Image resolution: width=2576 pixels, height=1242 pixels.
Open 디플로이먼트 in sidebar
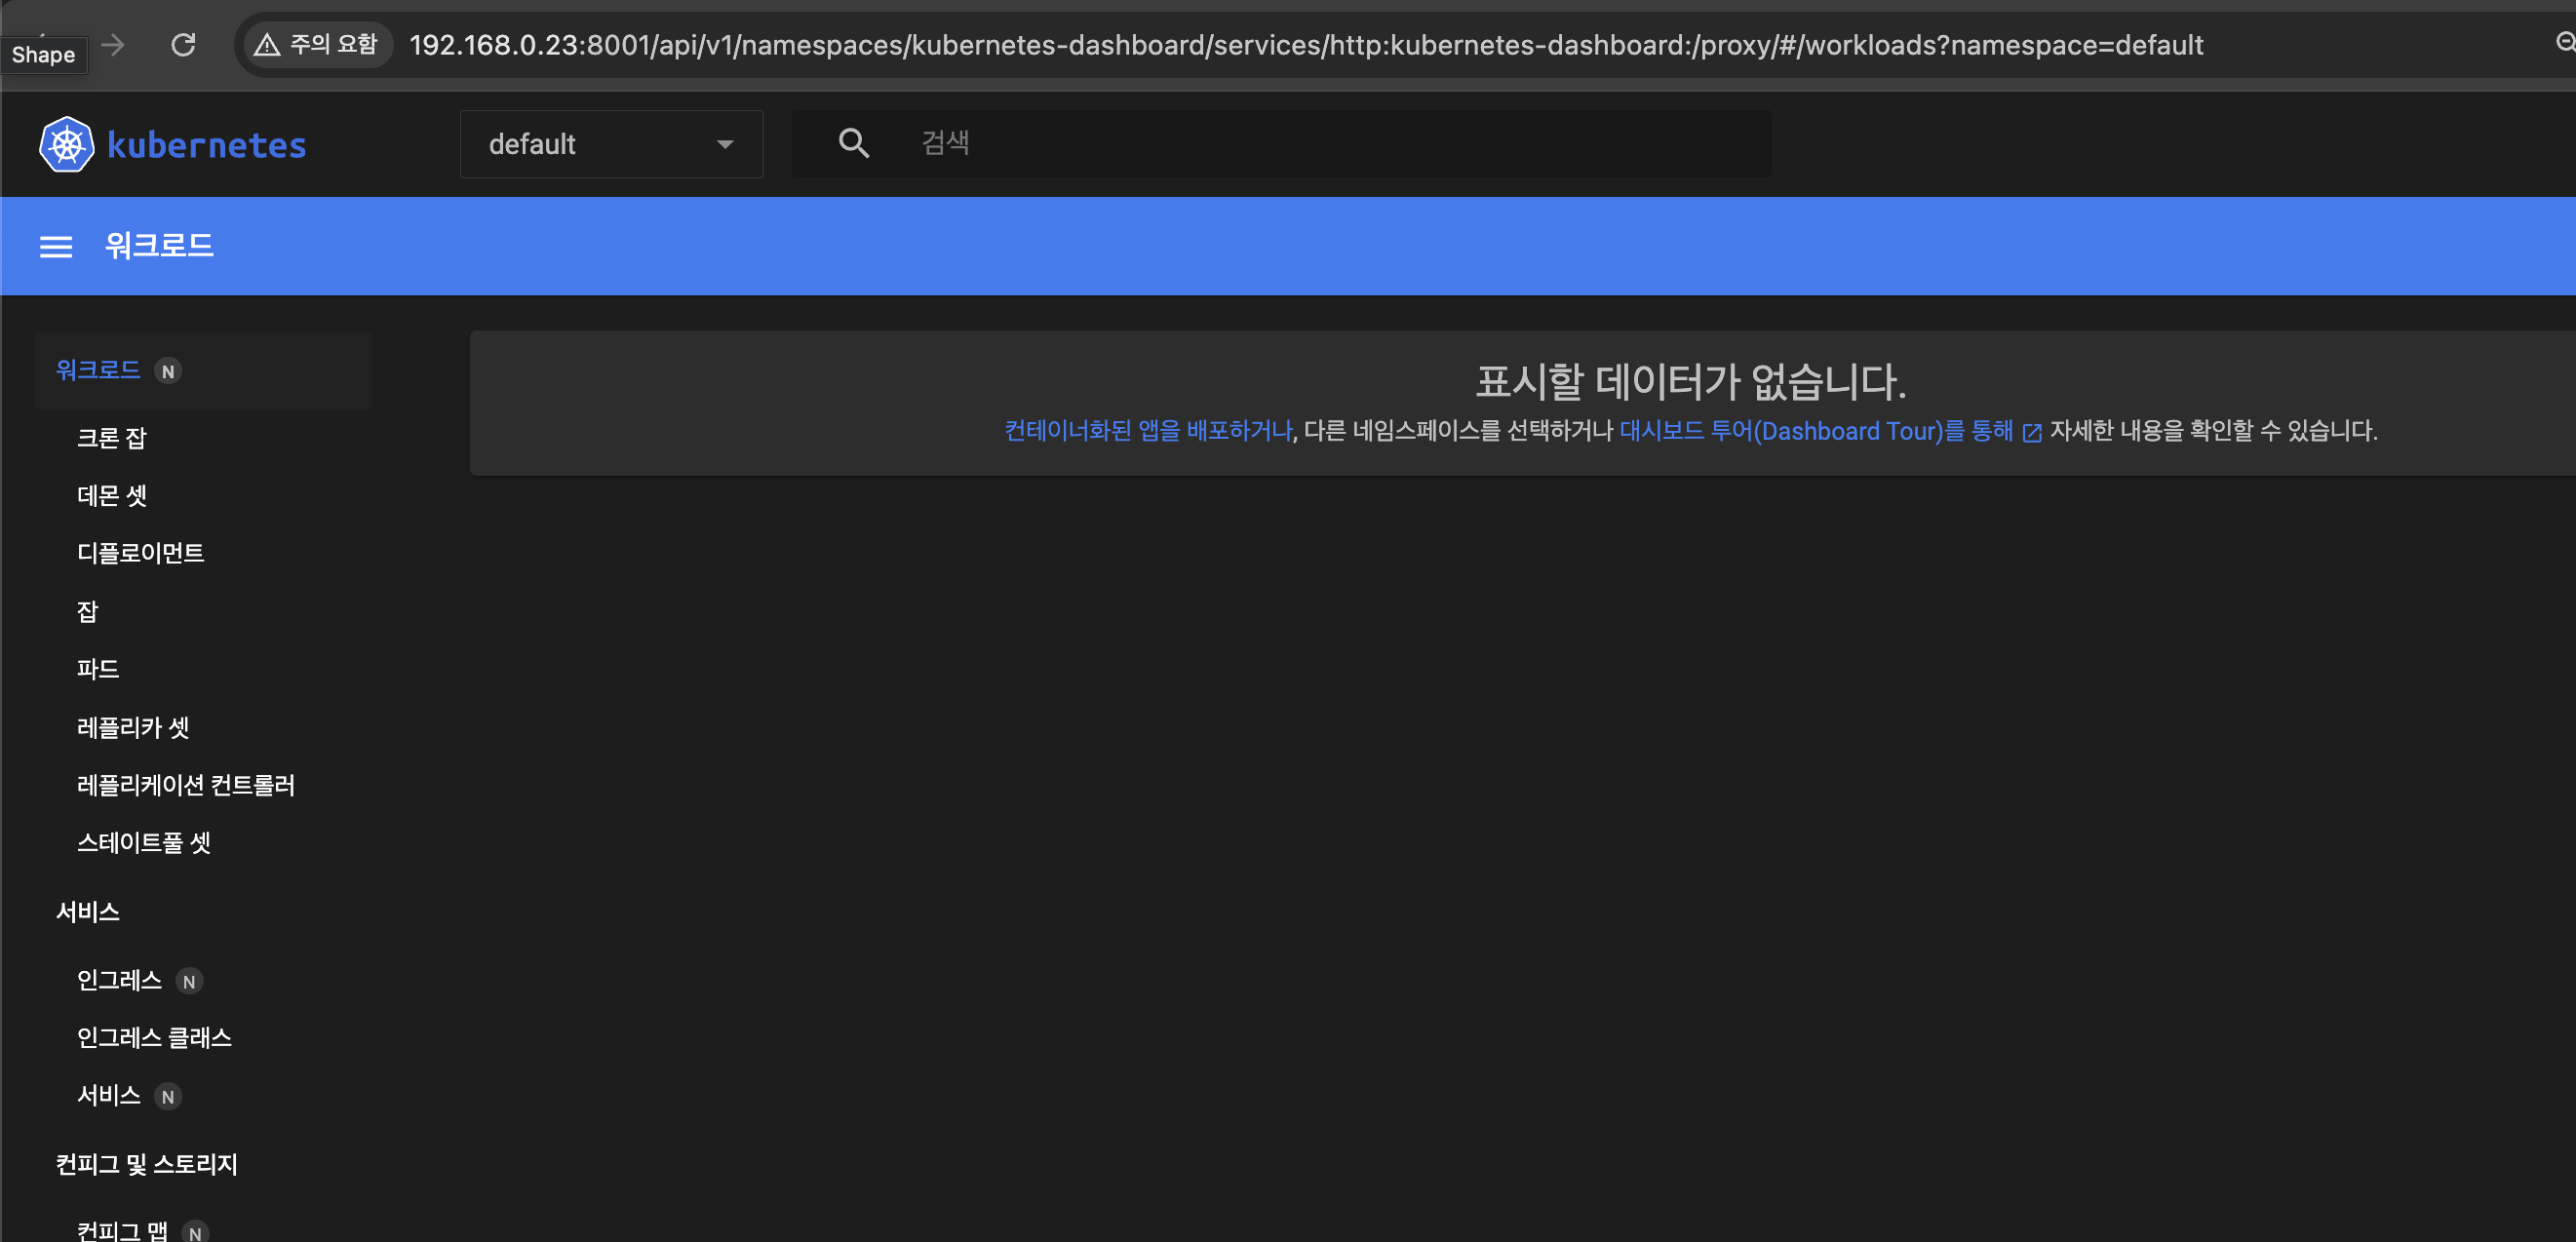pos(140,553)
